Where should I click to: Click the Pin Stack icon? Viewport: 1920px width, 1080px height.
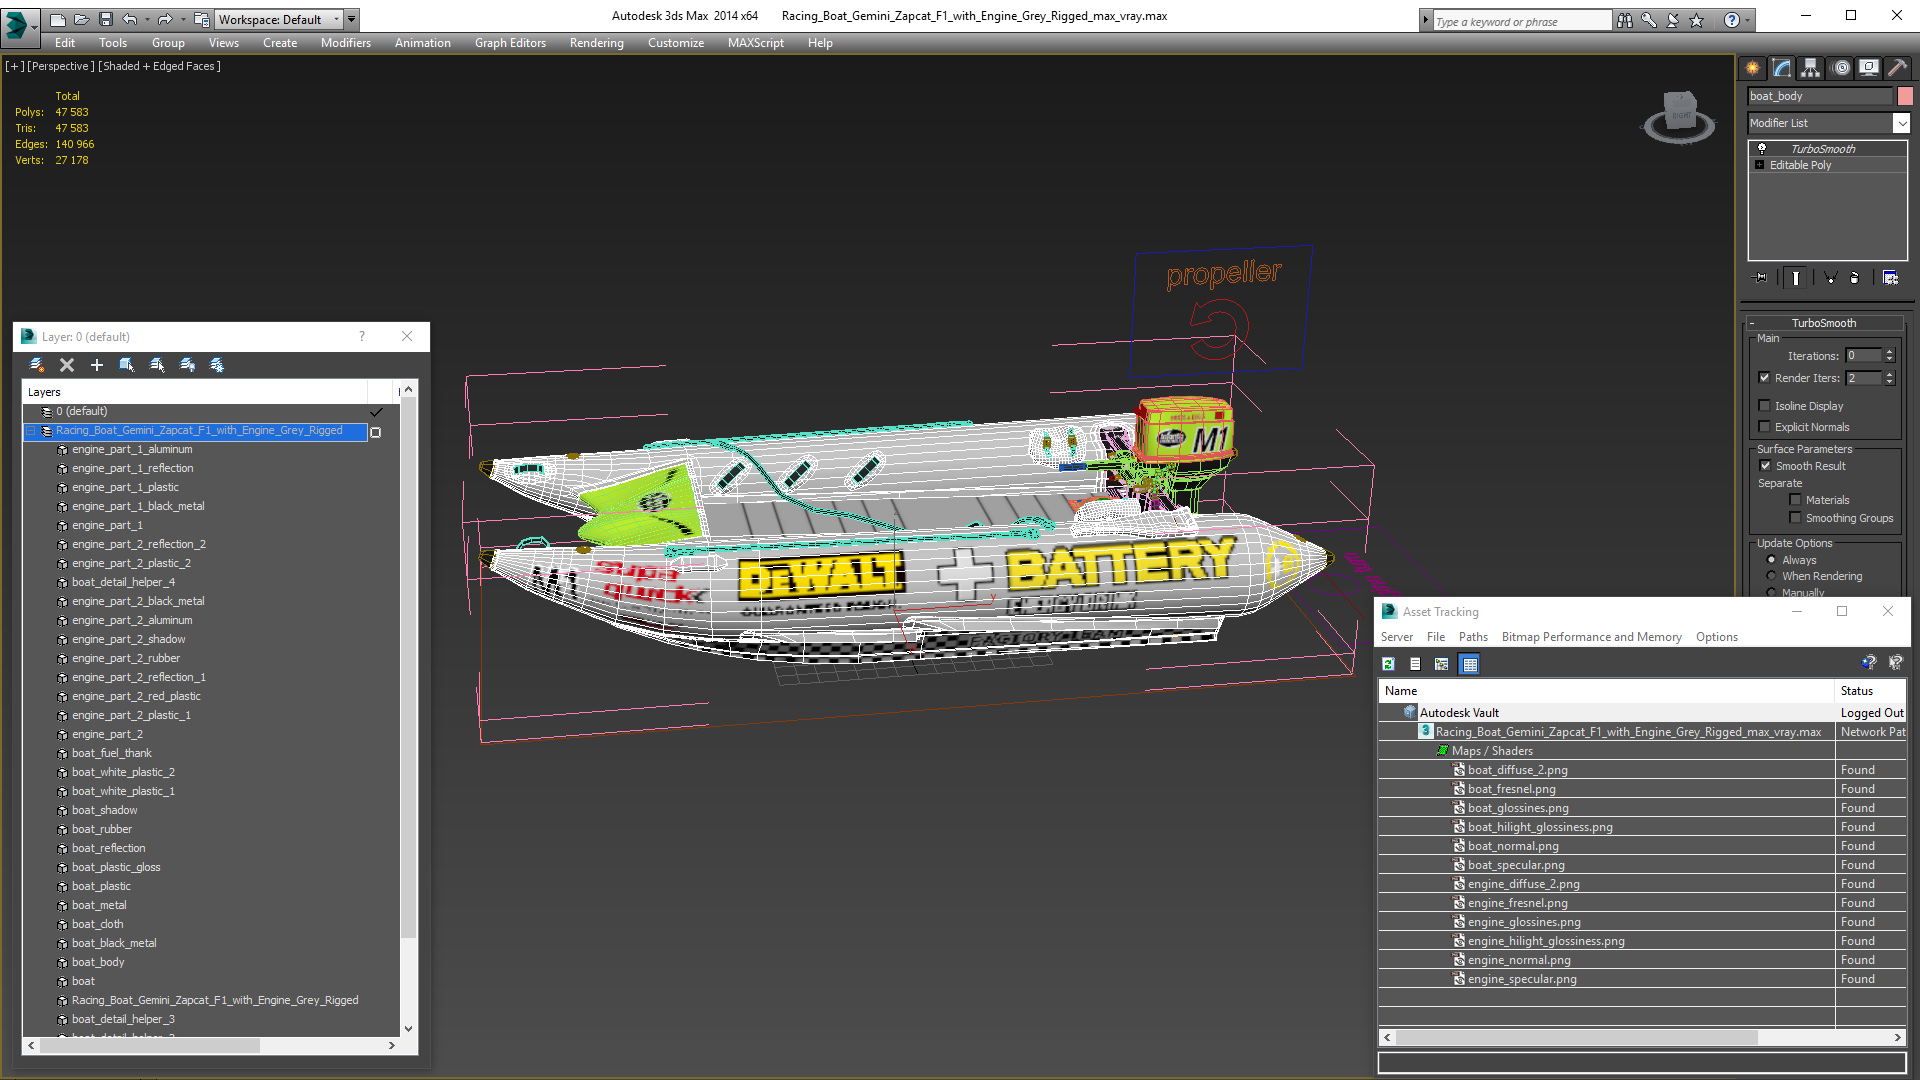click(1761, 278)
